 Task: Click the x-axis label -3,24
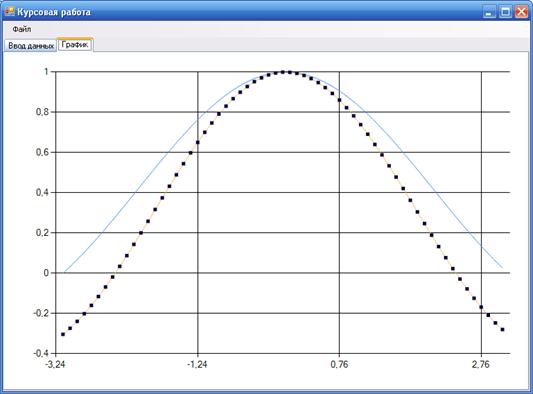coord(55,364)
